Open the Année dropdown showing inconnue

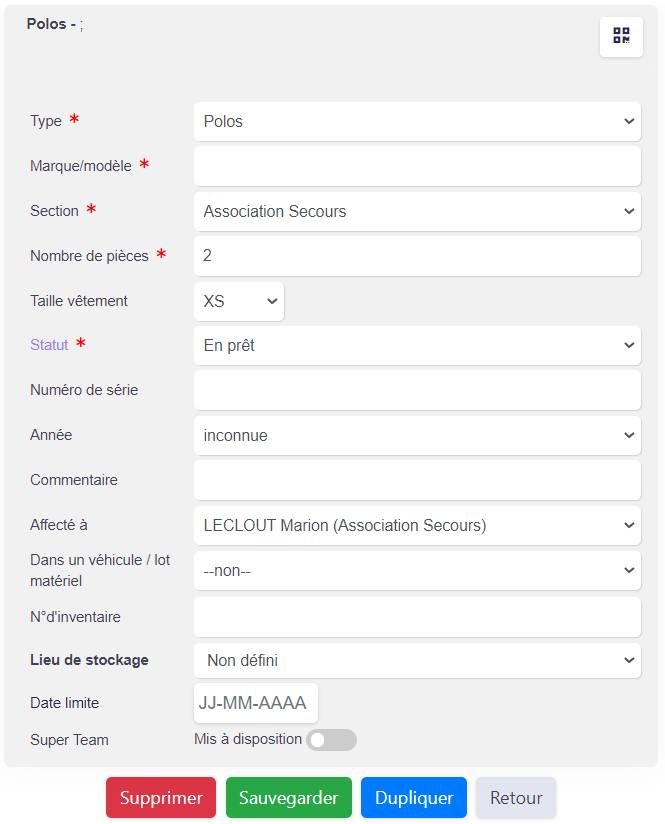(x=417, y=435)
